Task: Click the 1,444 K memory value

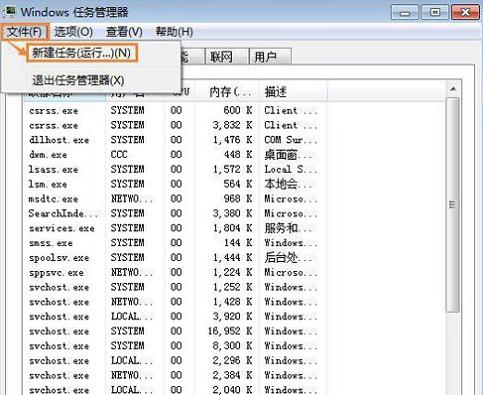Action: pos(233,258)
